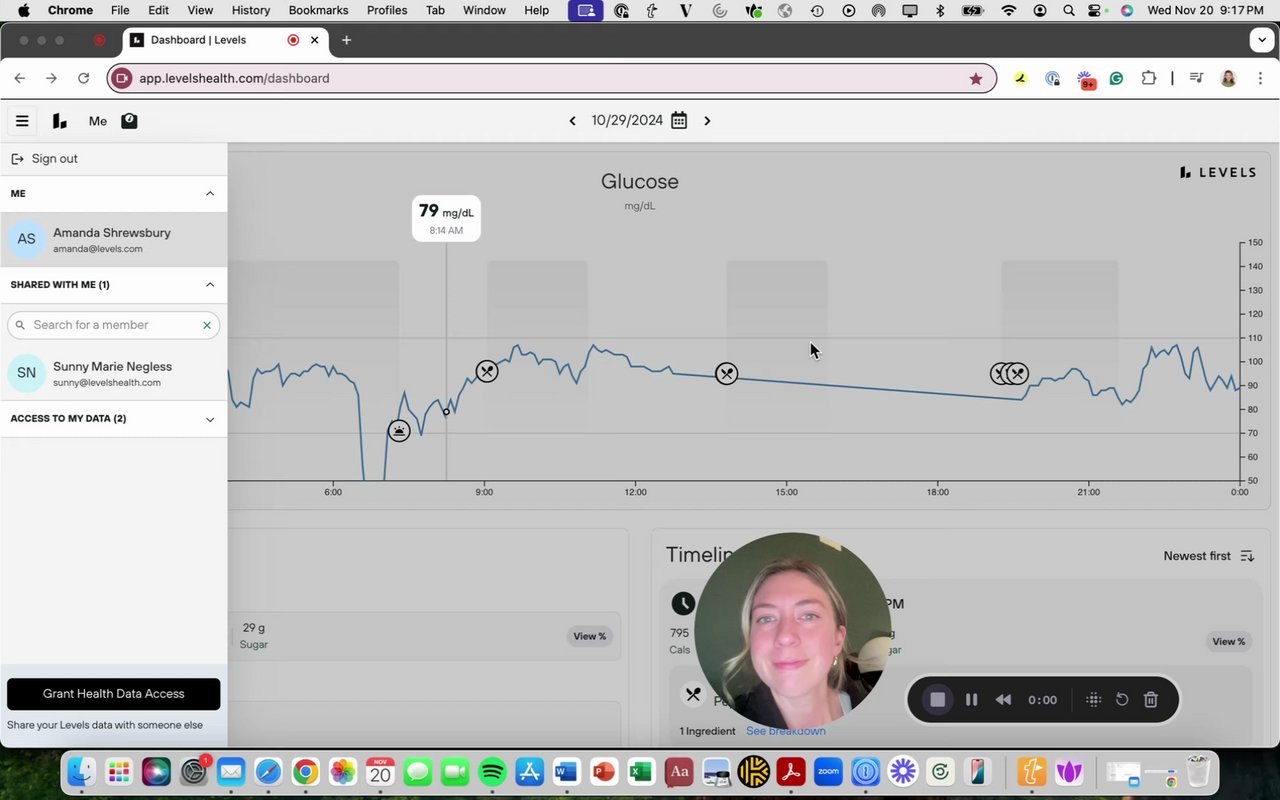
Task: Open media control icon in Chrome toolbar
Action: pos(1196,78)
